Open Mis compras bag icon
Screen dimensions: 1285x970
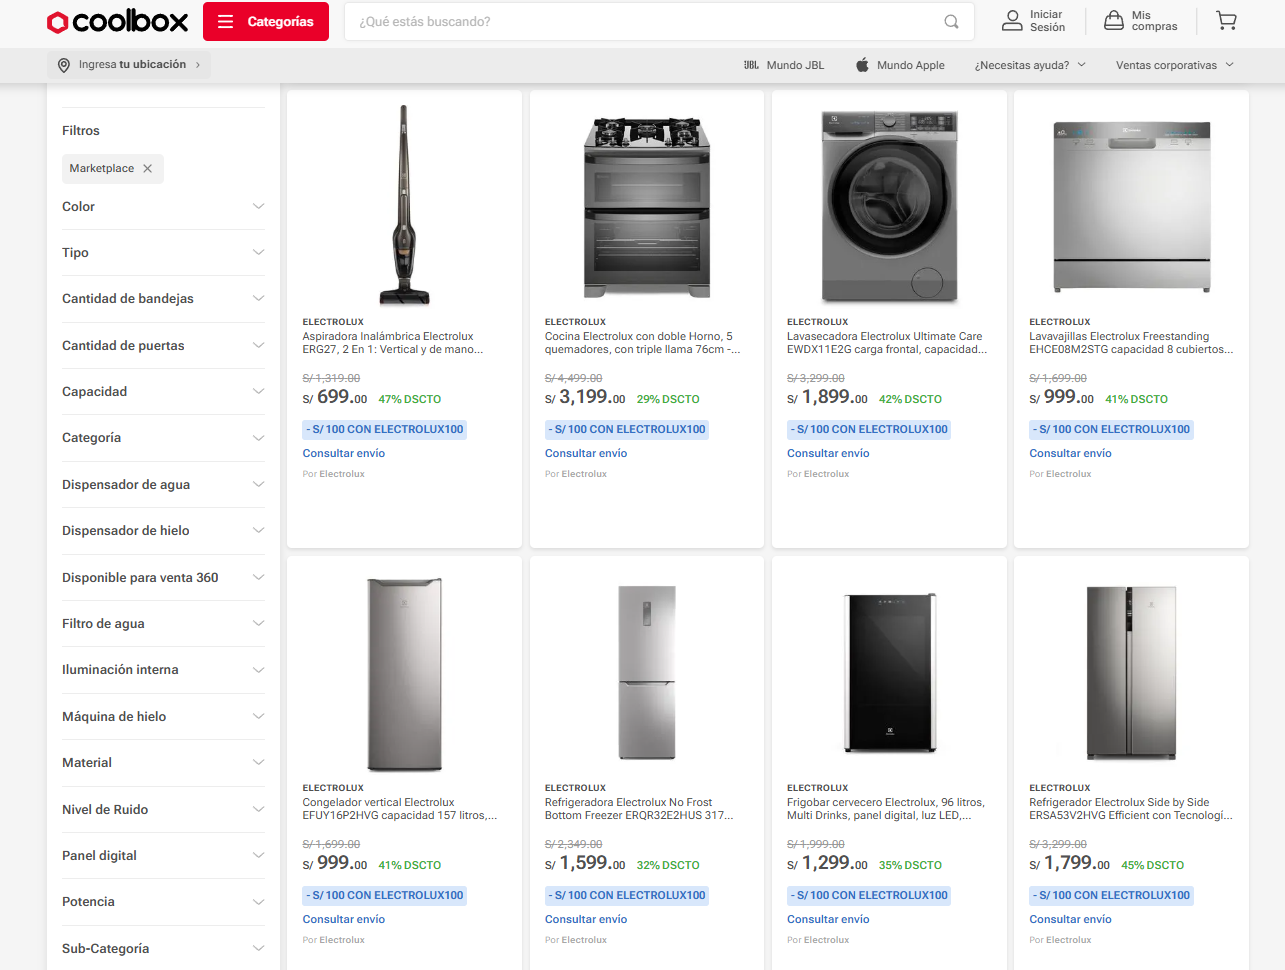pos(1113,21)
